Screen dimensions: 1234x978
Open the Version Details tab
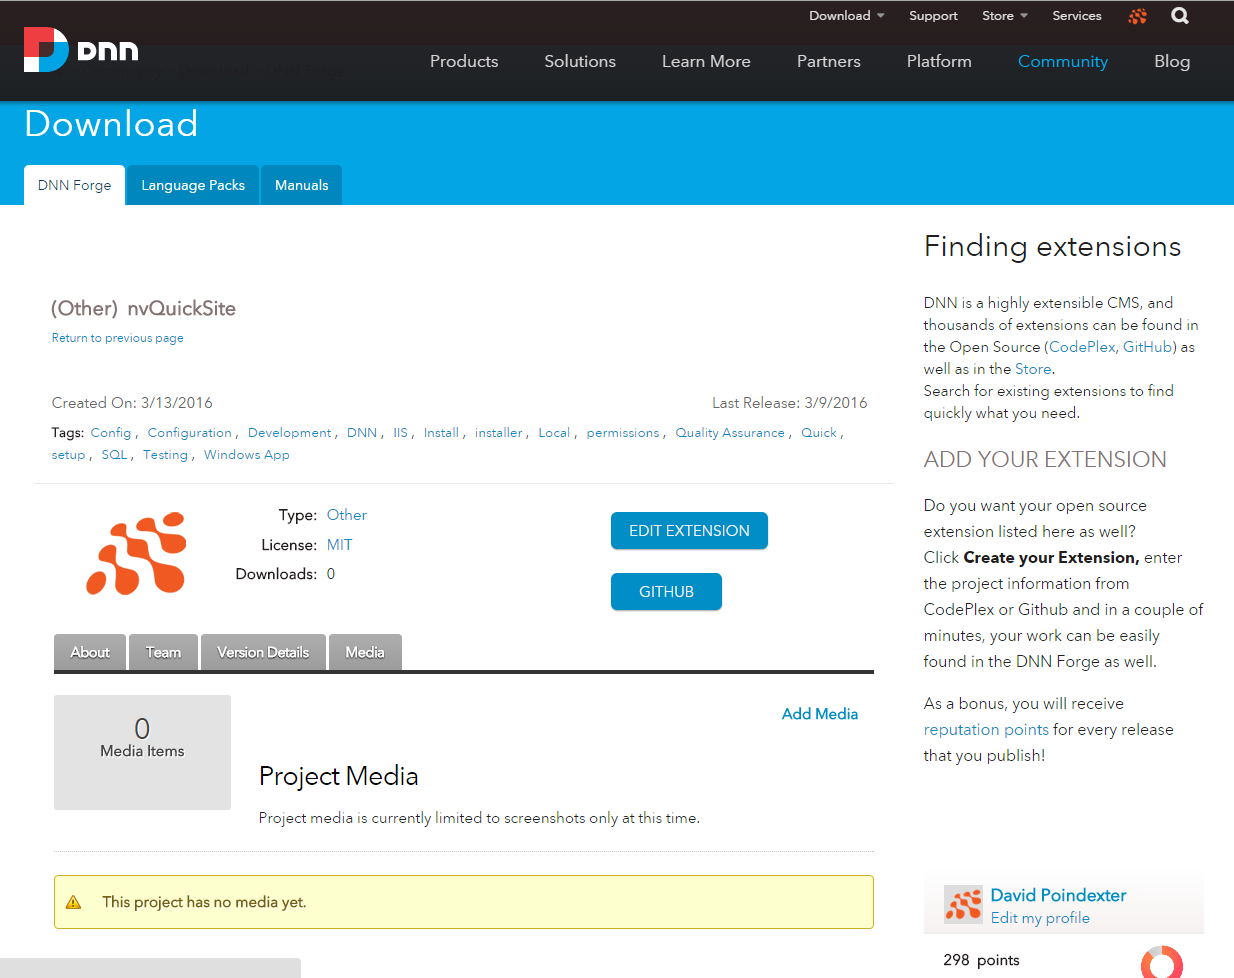(263, 652)
